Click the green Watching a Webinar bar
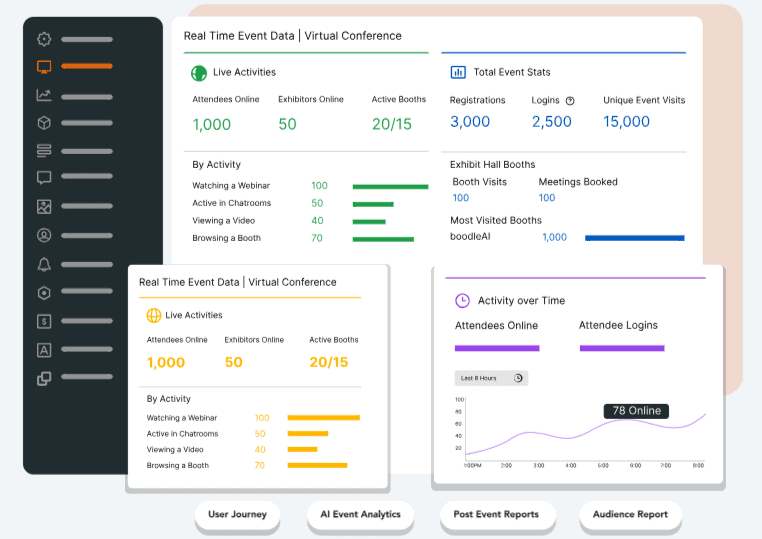 pos(390,186)
